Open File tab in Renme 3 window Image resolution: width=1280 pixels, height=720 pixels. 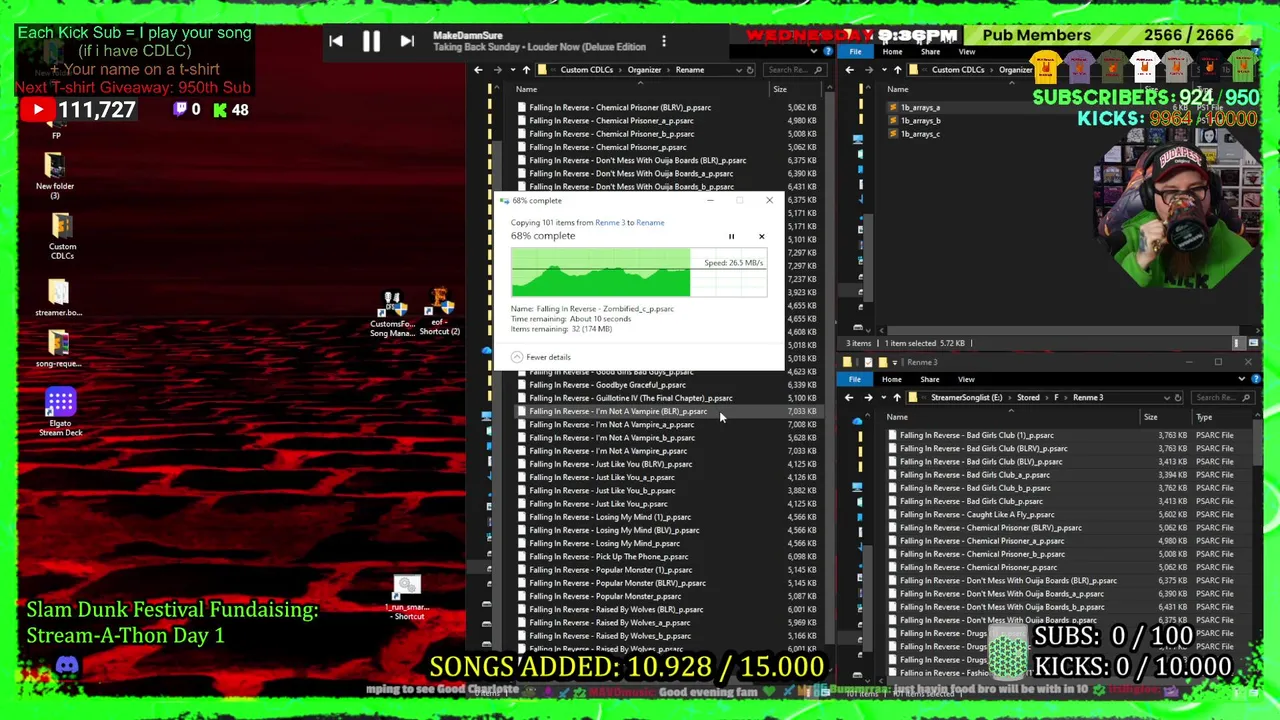click(x=855, y=380)
